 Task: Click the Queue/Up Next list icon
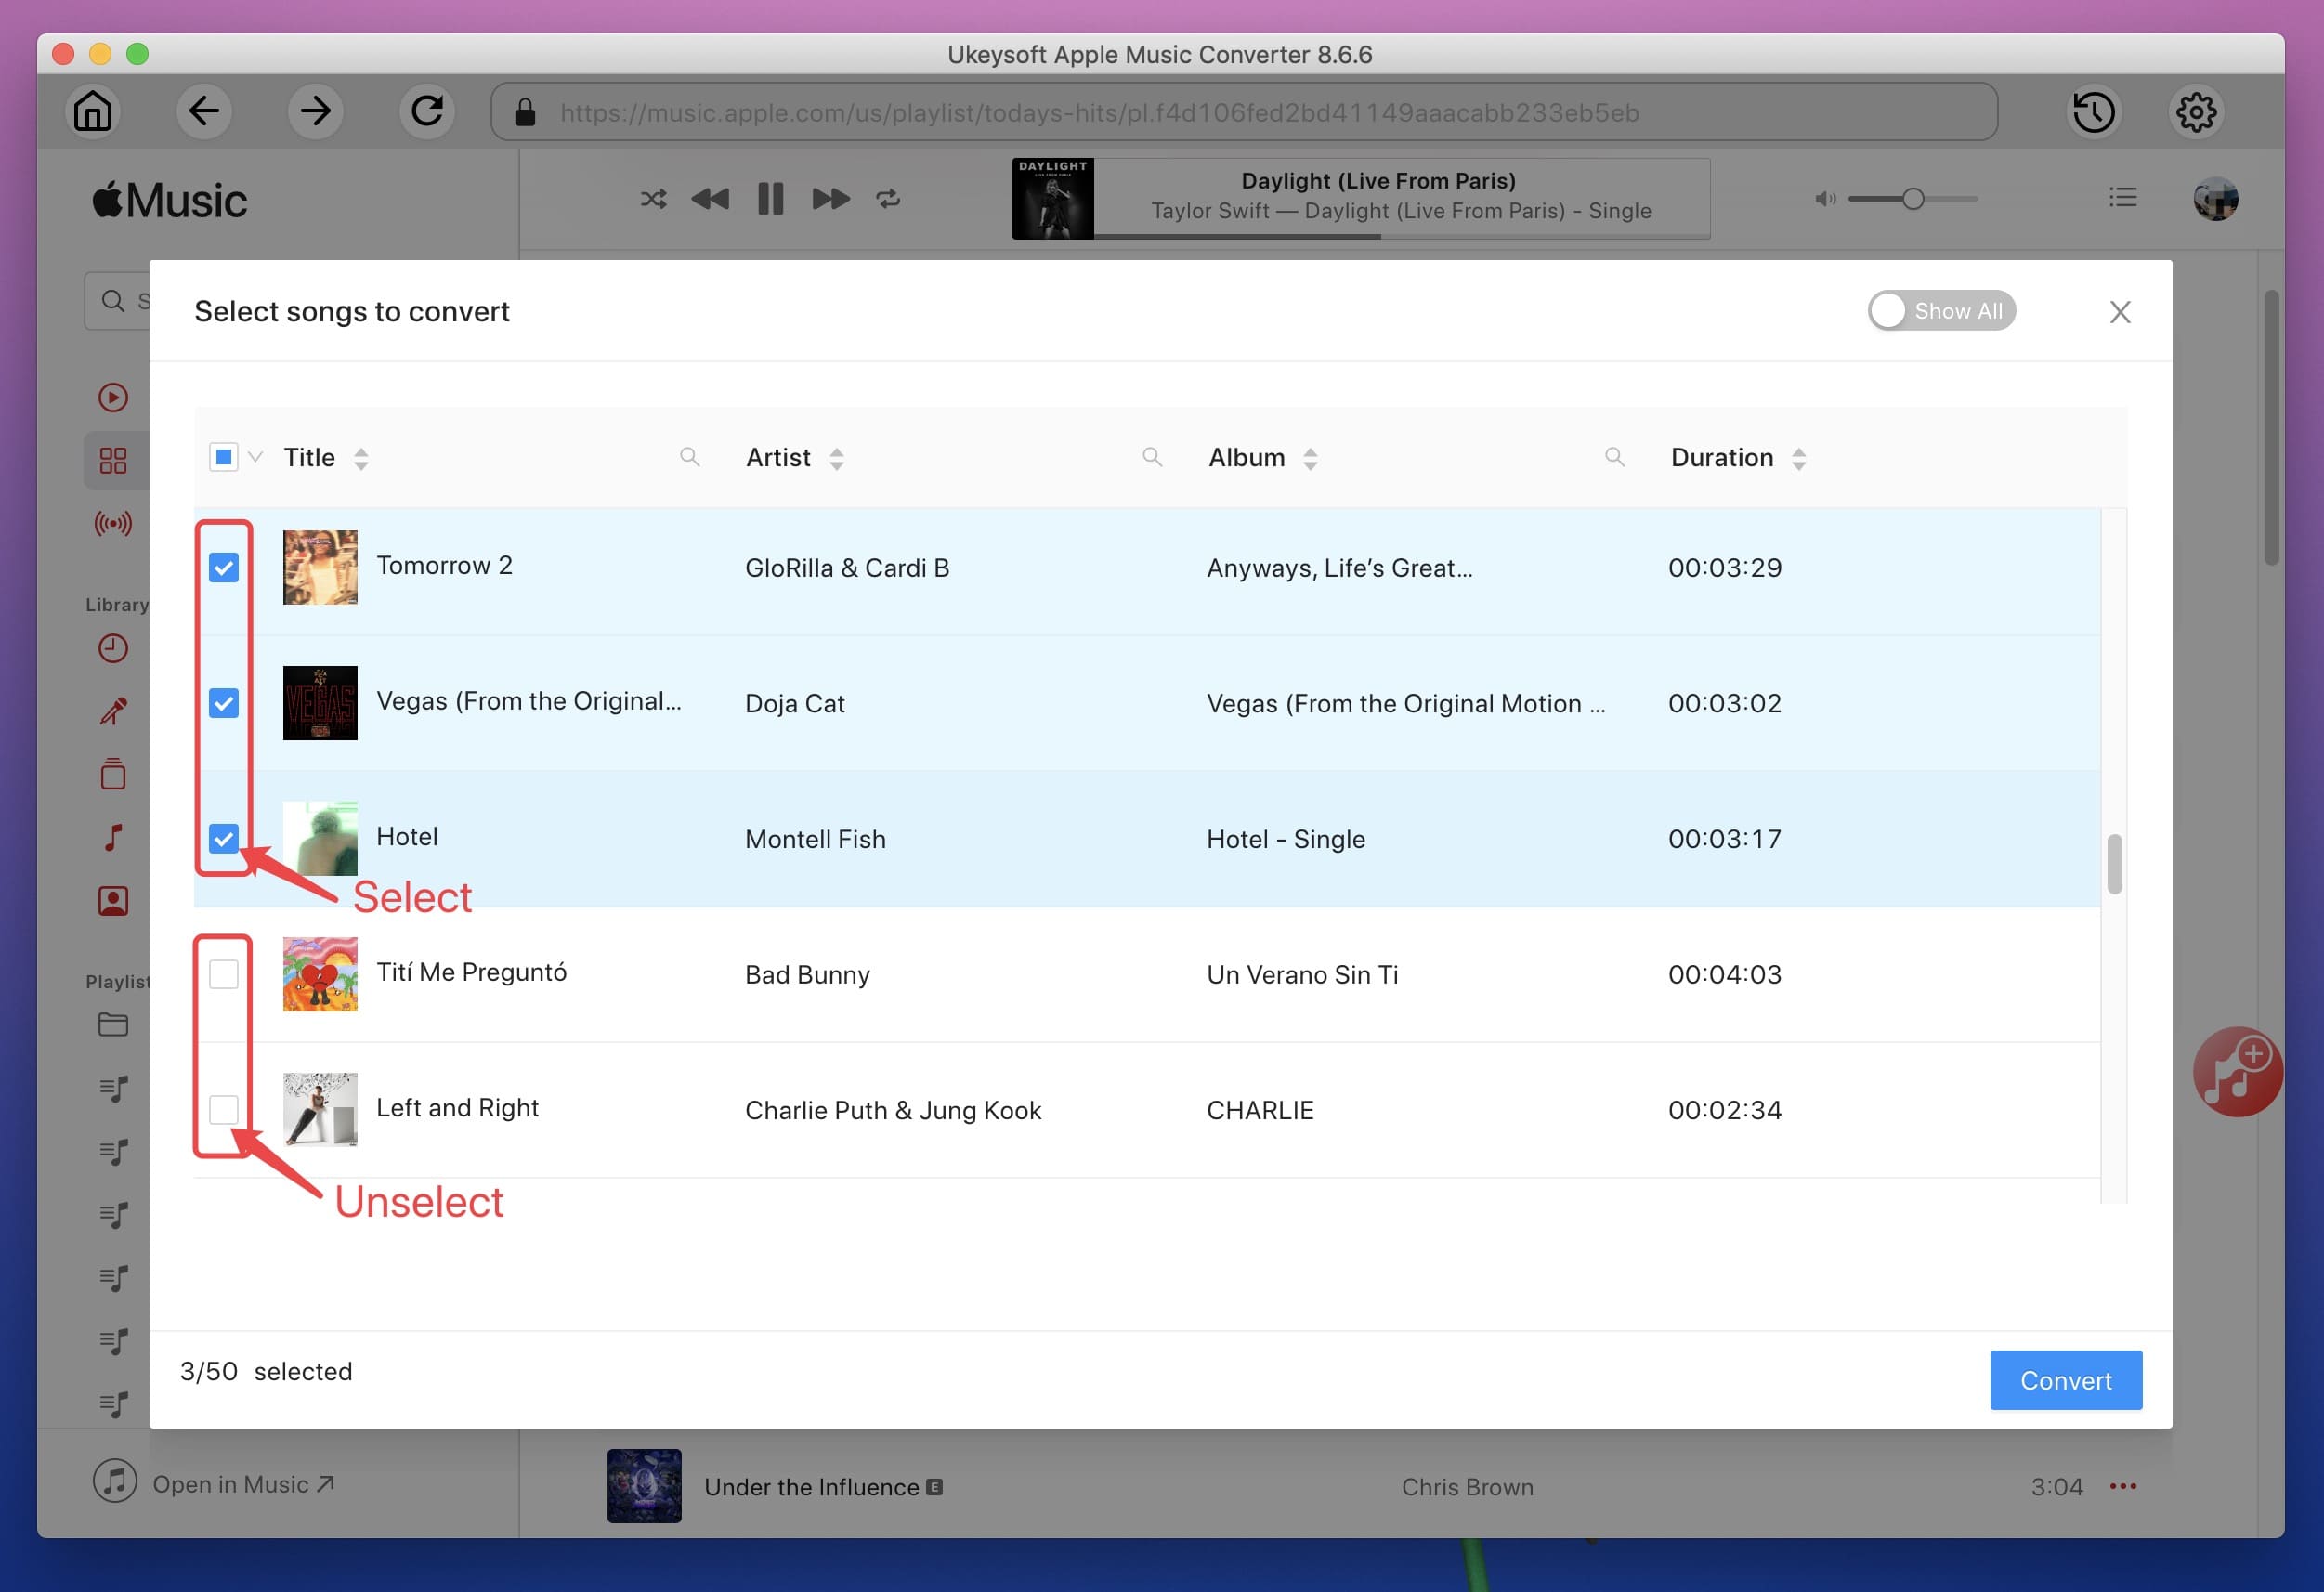[x=2121, y=196]
